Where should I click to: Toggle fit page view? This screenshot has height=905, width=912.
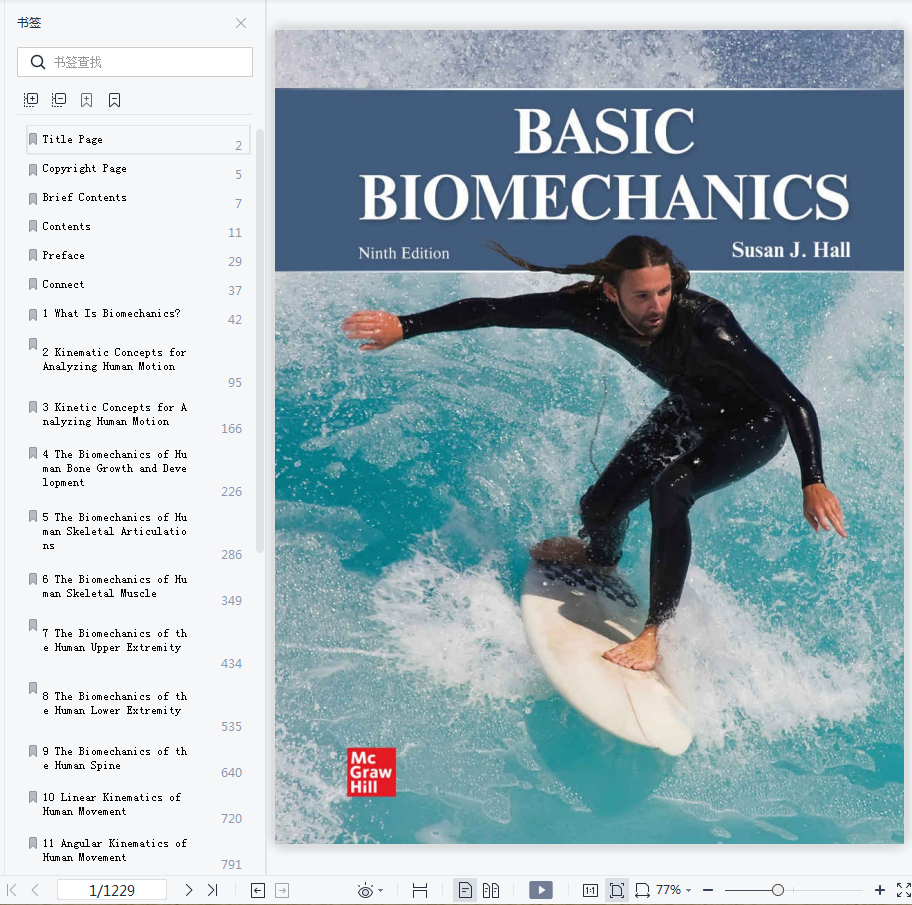[x=617, y=890]
